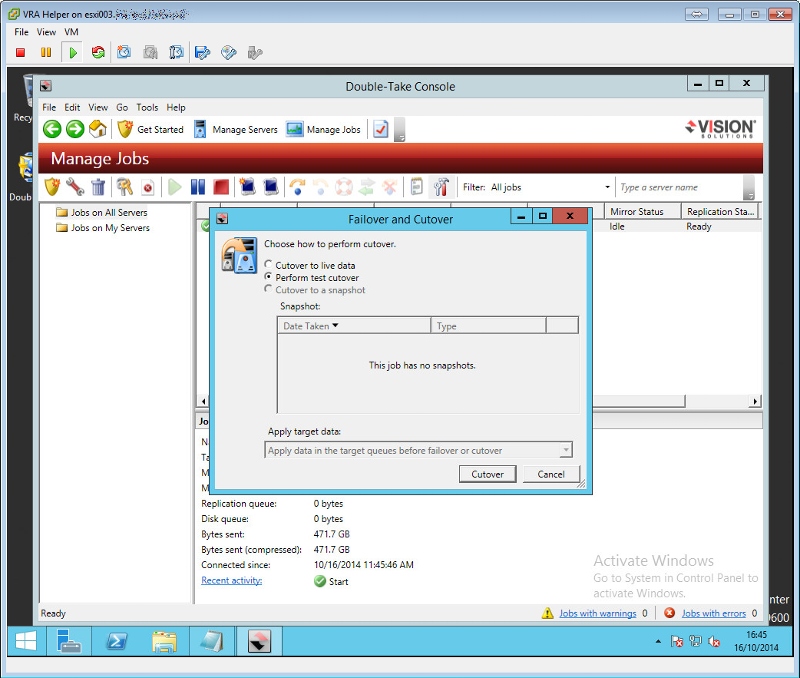Open Go menu in Double-Take Console
This screenshot has height=678, width=800.
pos(122,108)
